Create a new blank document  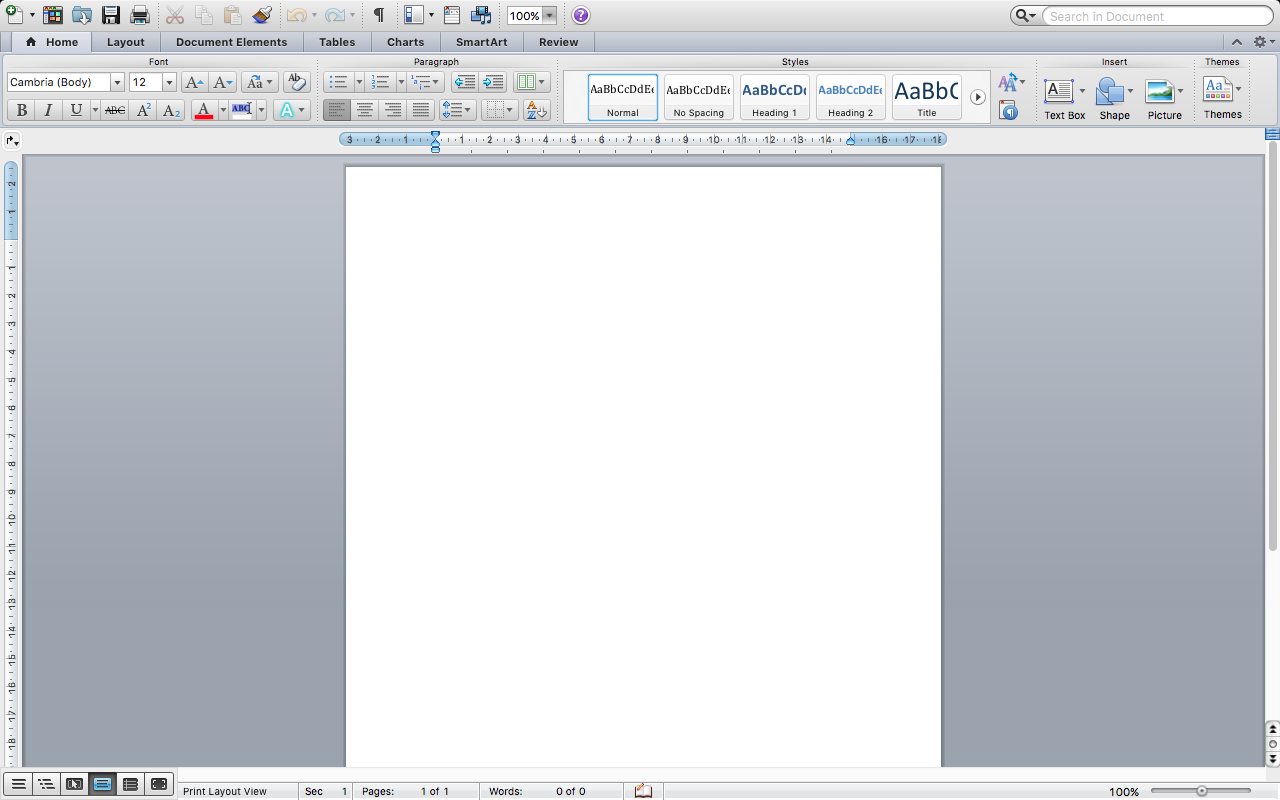(x=15, y=15)
